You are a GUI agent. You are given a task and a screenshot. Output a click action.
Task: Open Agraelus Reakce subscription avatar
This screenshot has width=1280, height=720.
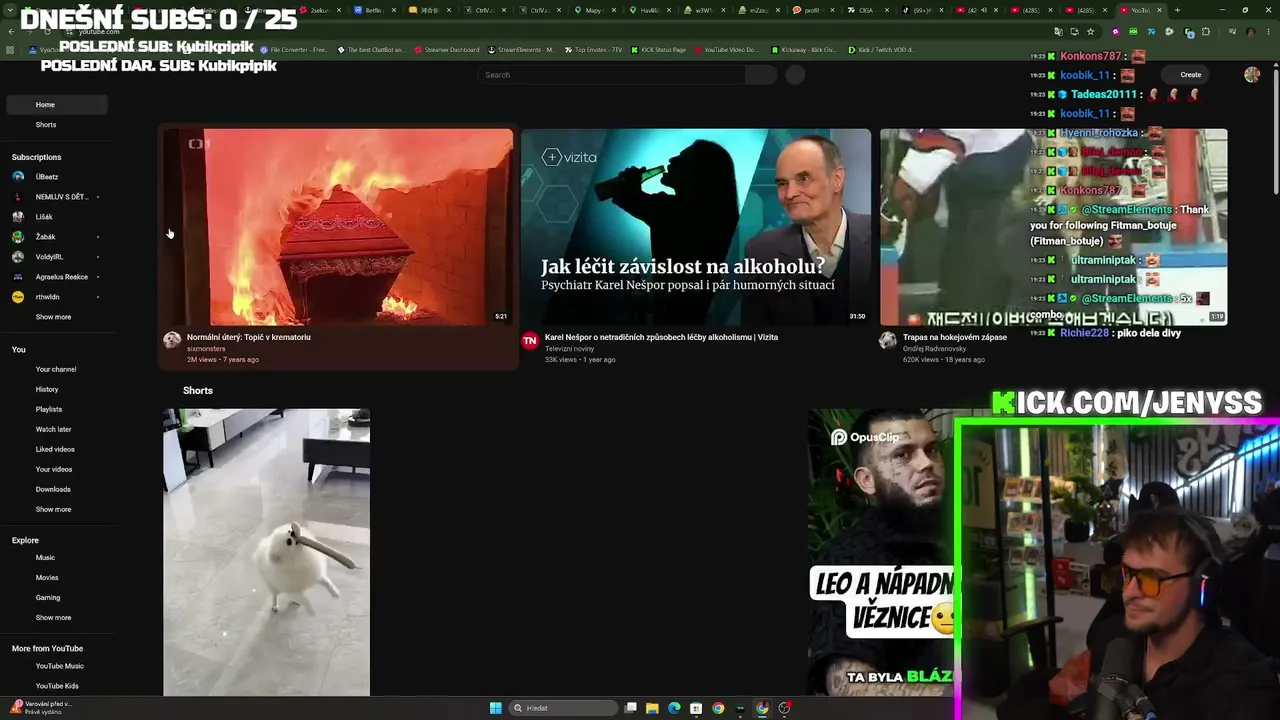(18, 277)
